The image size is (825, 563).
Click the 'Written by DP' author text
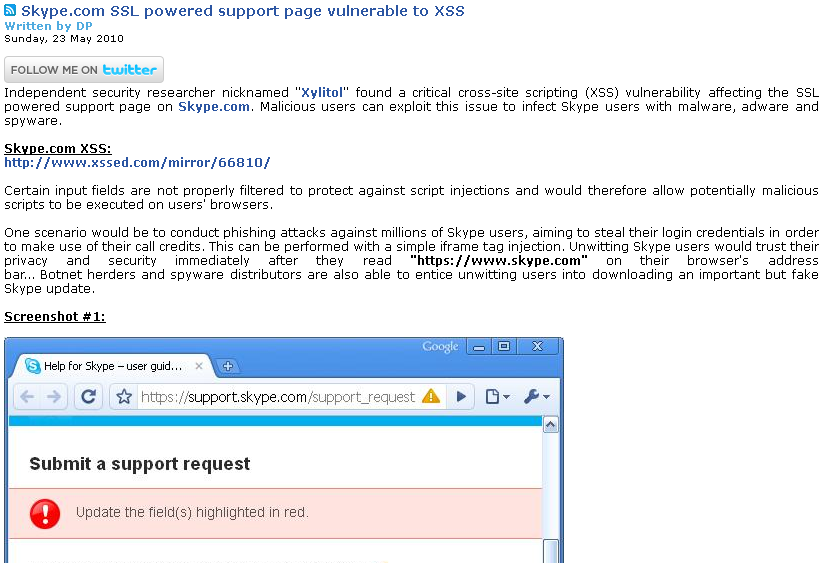[x=48, y=26]
